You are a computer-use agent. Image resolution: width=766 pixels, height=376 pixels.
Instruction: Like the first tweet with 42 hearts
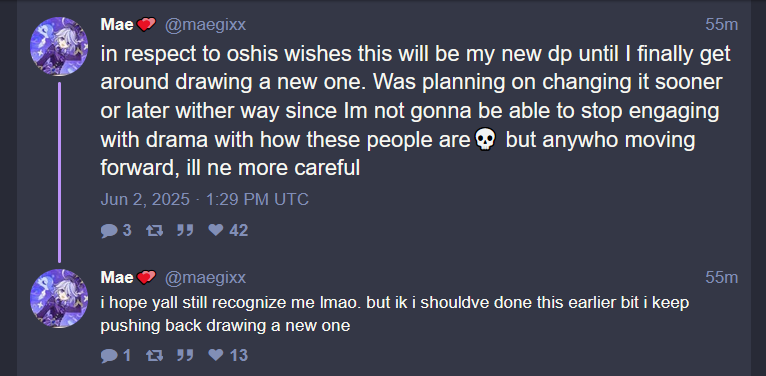215,230
